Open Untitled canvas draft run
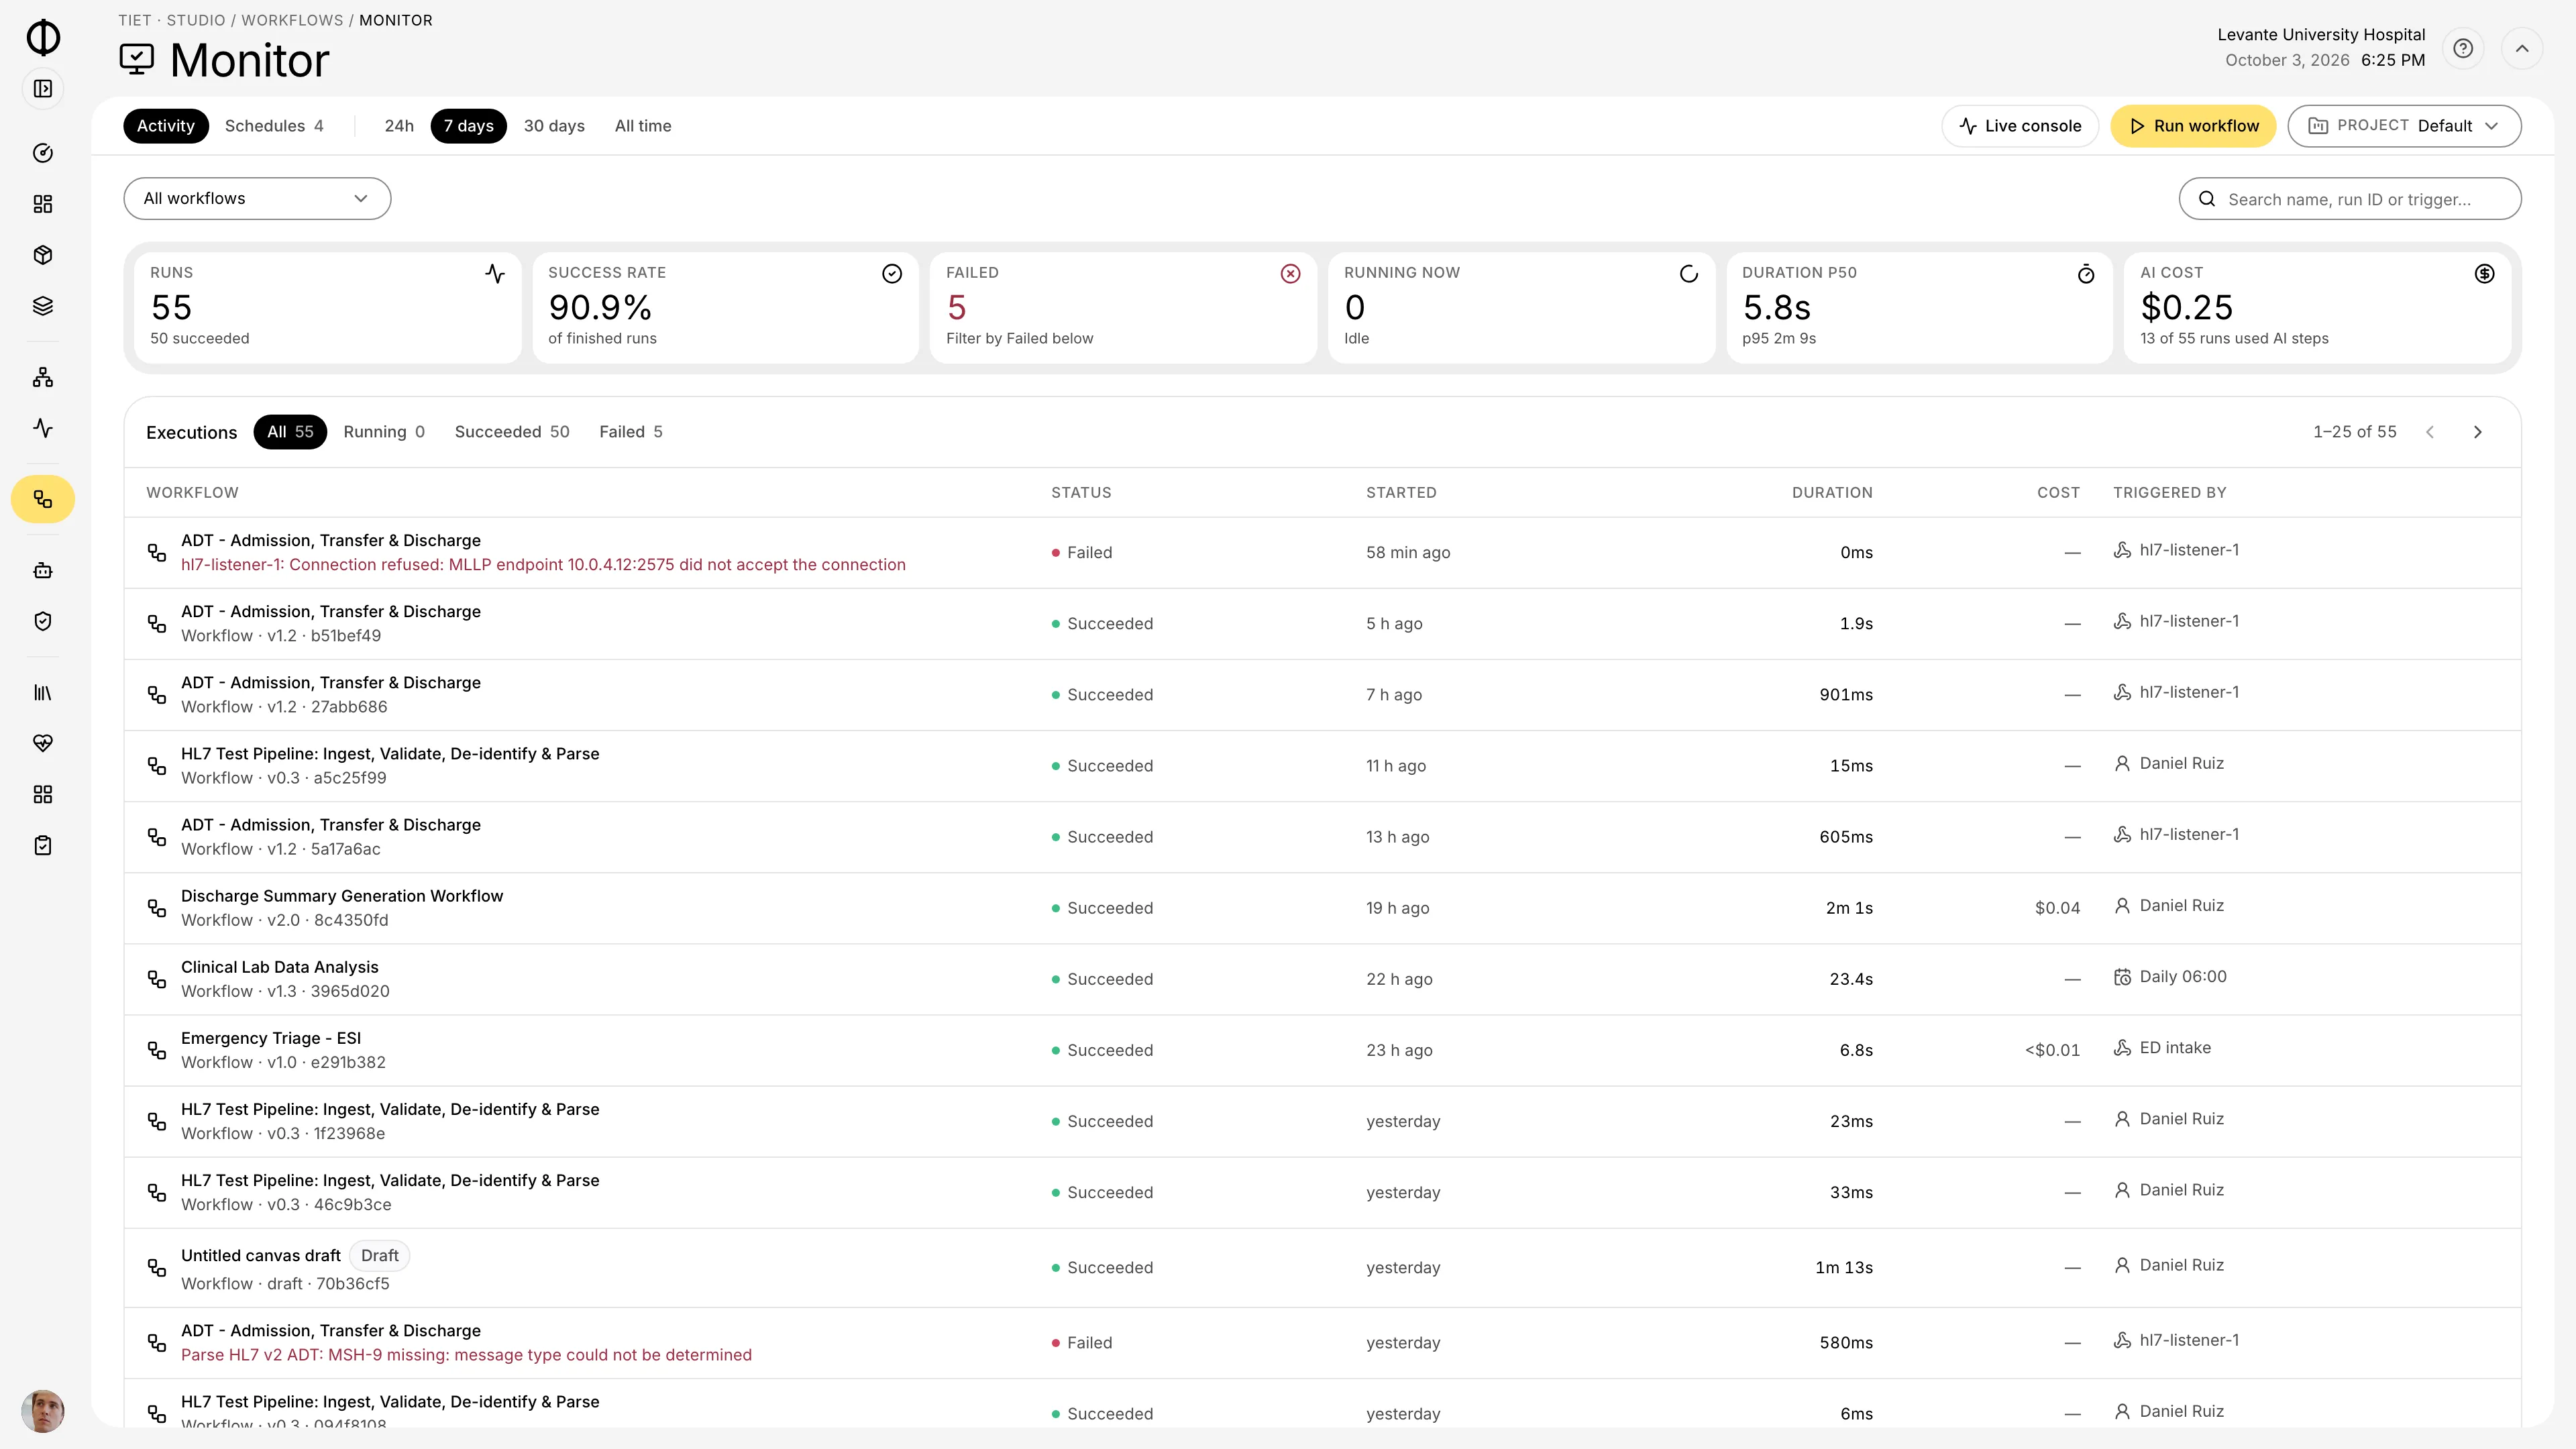The image size is (2576, 1449). [x=1322, y=1268]
